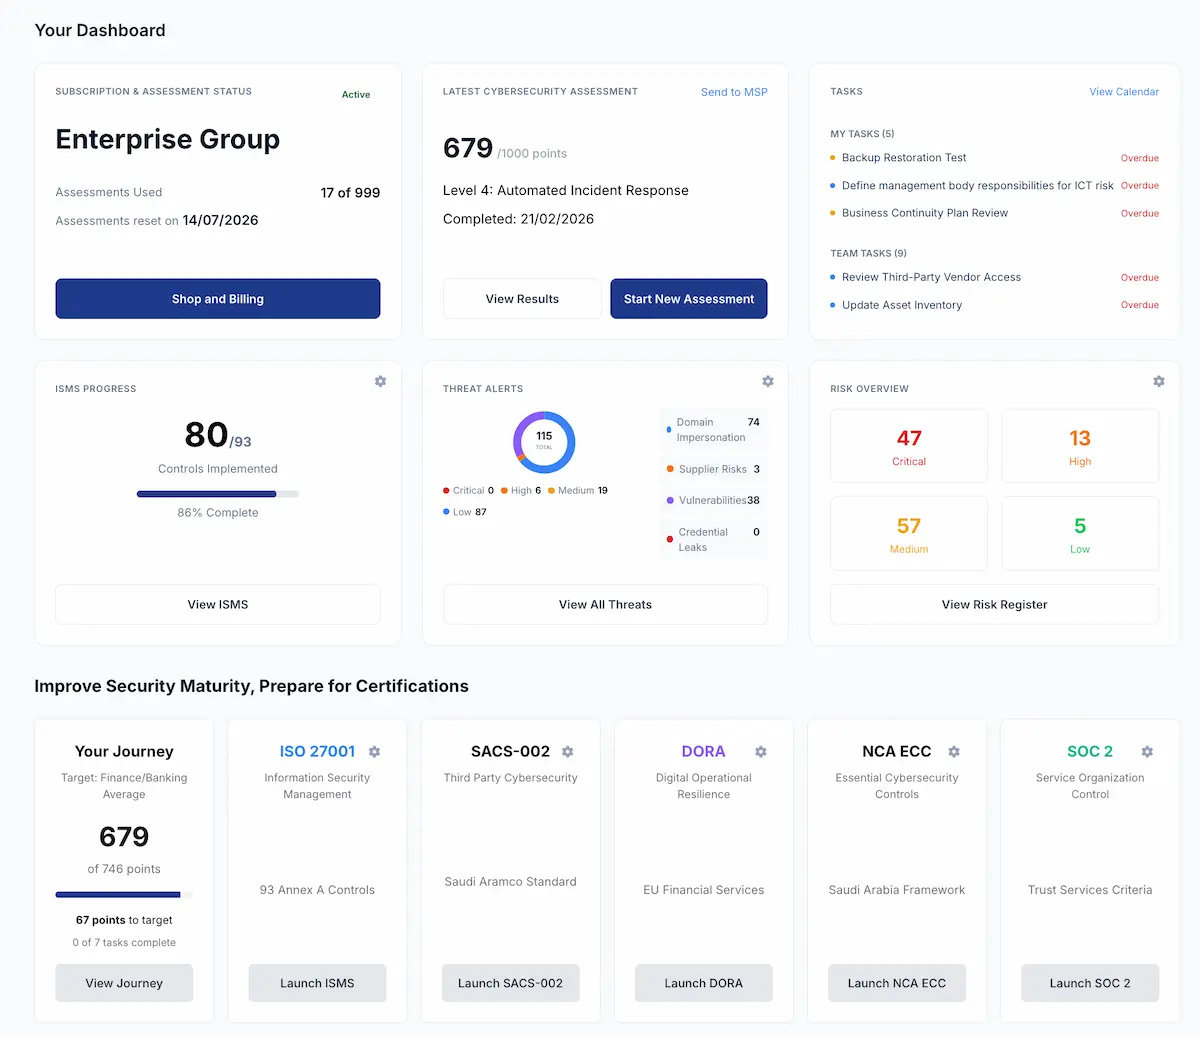The height and width of the screenshot is (1037, 1200).
Task: Click the Threat Alerts gear icon
Action: click(x=767, y=381)
